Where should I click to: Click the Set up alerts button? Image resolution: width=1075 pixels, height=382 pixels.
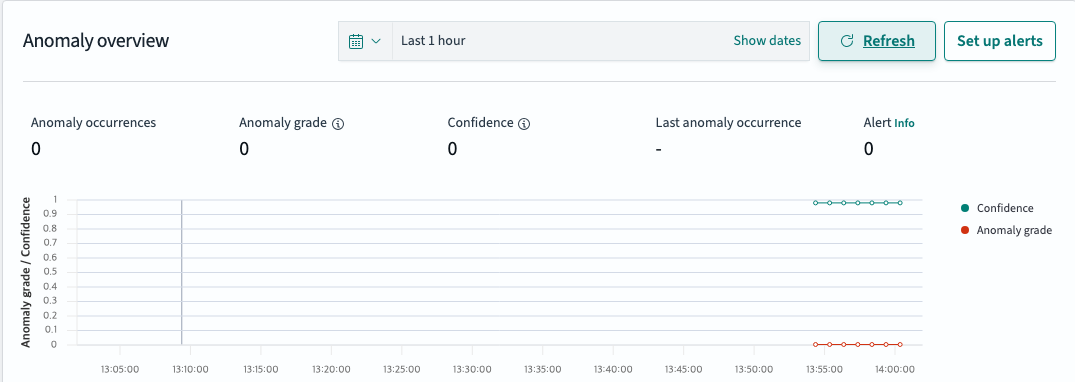pyautogui.click(x=1000, y=41)
